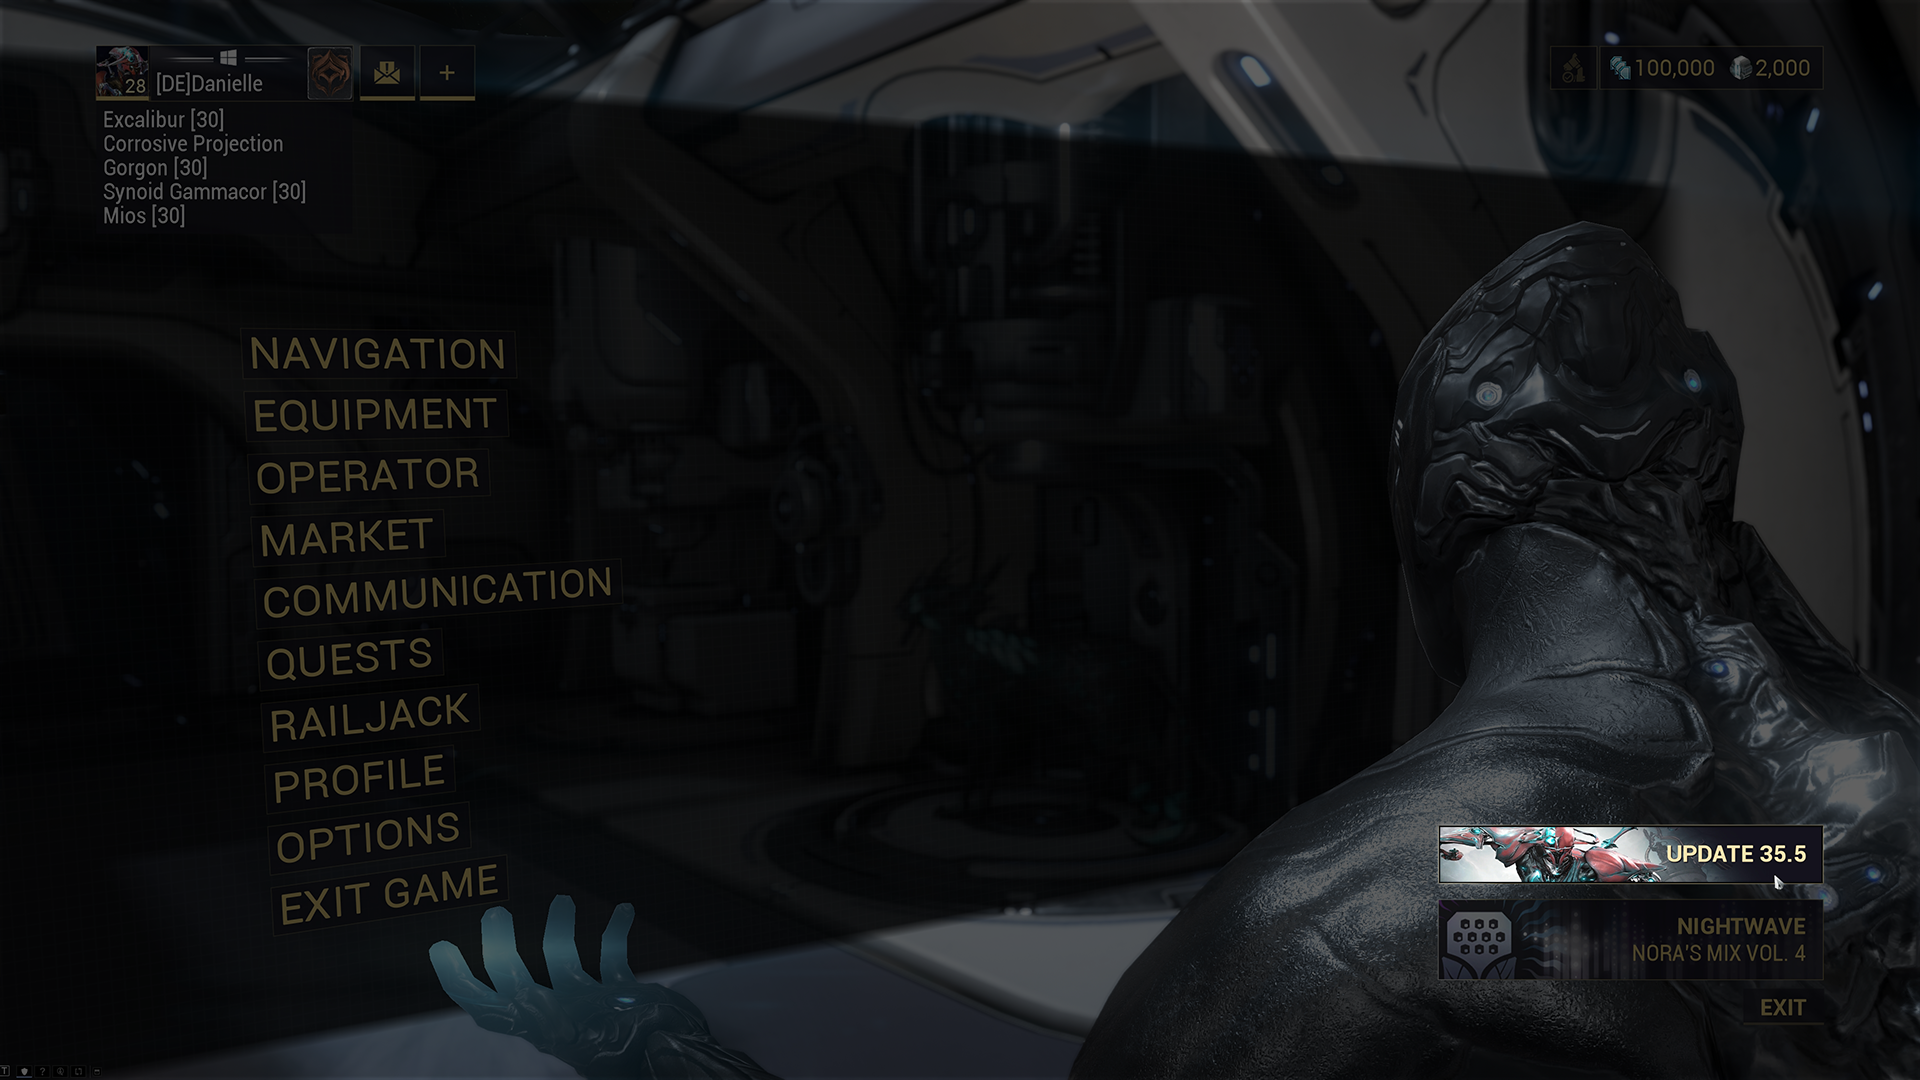The image size is (1920, 1080).
Task: Open the OPERATOR menu entry
Action: pos(363,473)
